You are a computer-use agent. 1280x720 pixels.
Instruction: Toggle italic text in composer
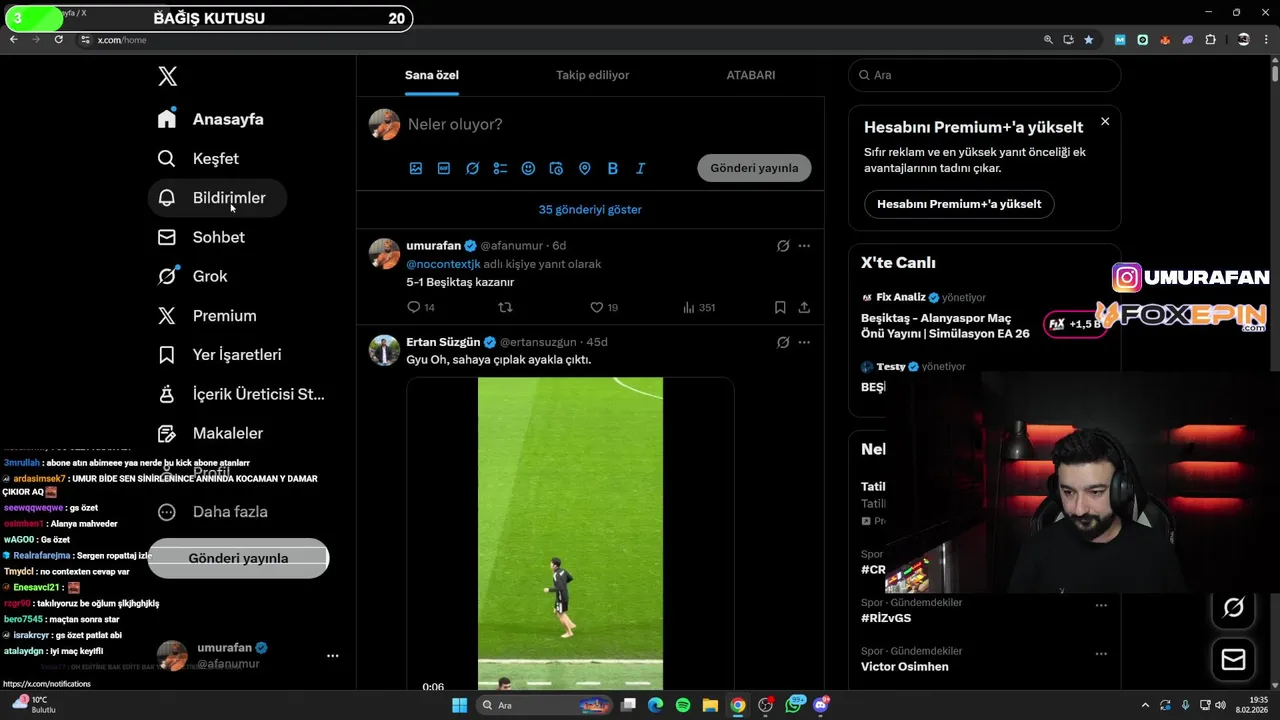coord(641,168)
